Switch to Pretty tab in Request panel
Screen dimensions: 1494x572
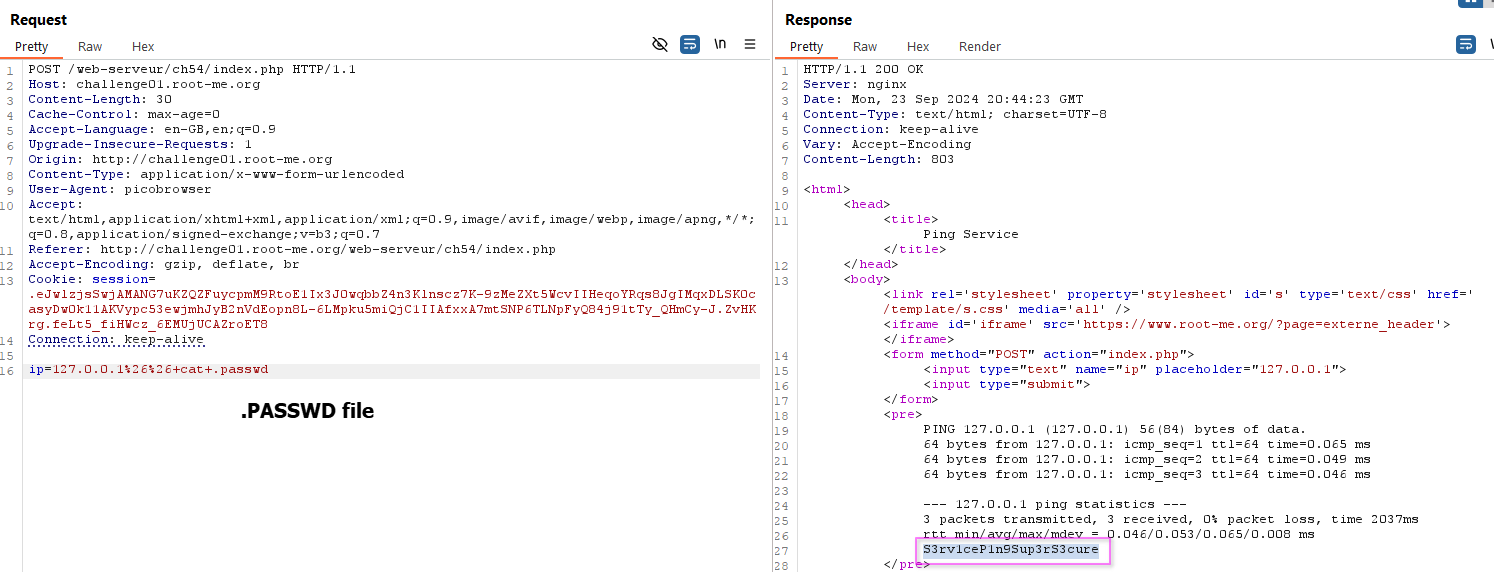coord(32,47)
